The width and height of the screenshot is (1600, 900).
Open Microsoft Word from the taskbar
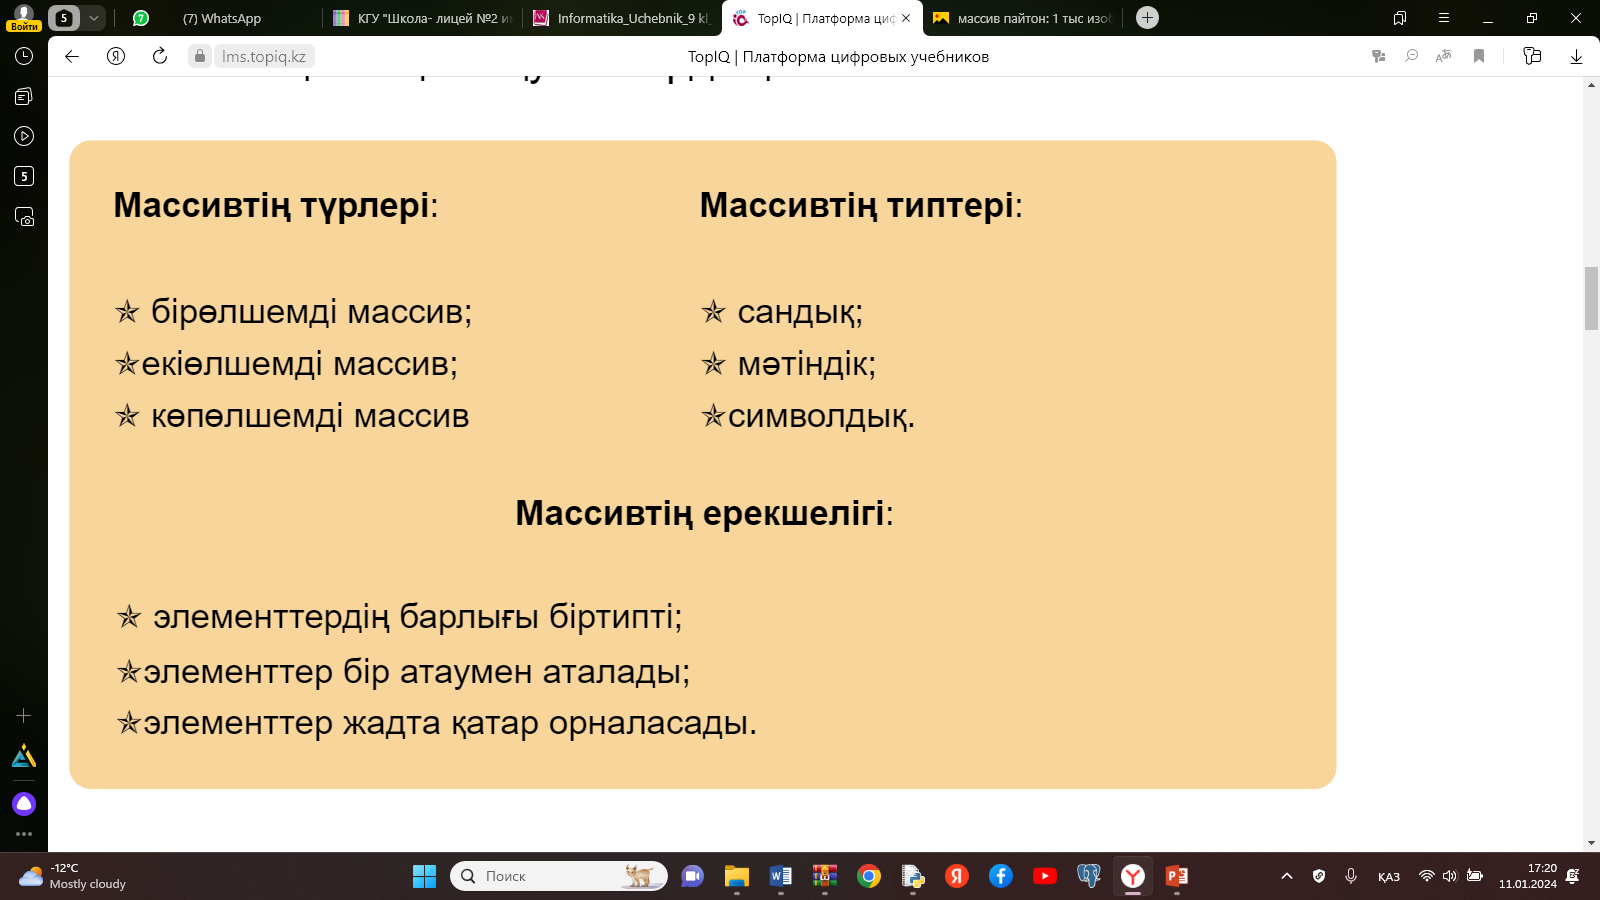[x=781, y=876]
